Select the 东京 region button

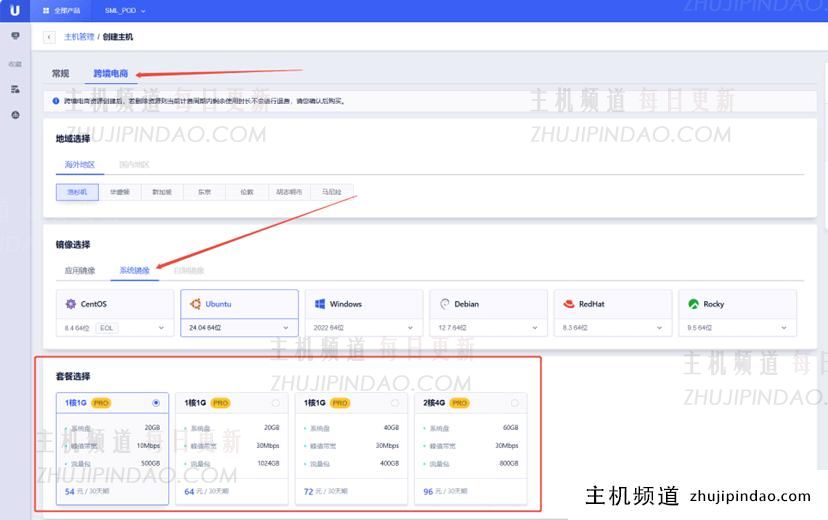[204, 192]
